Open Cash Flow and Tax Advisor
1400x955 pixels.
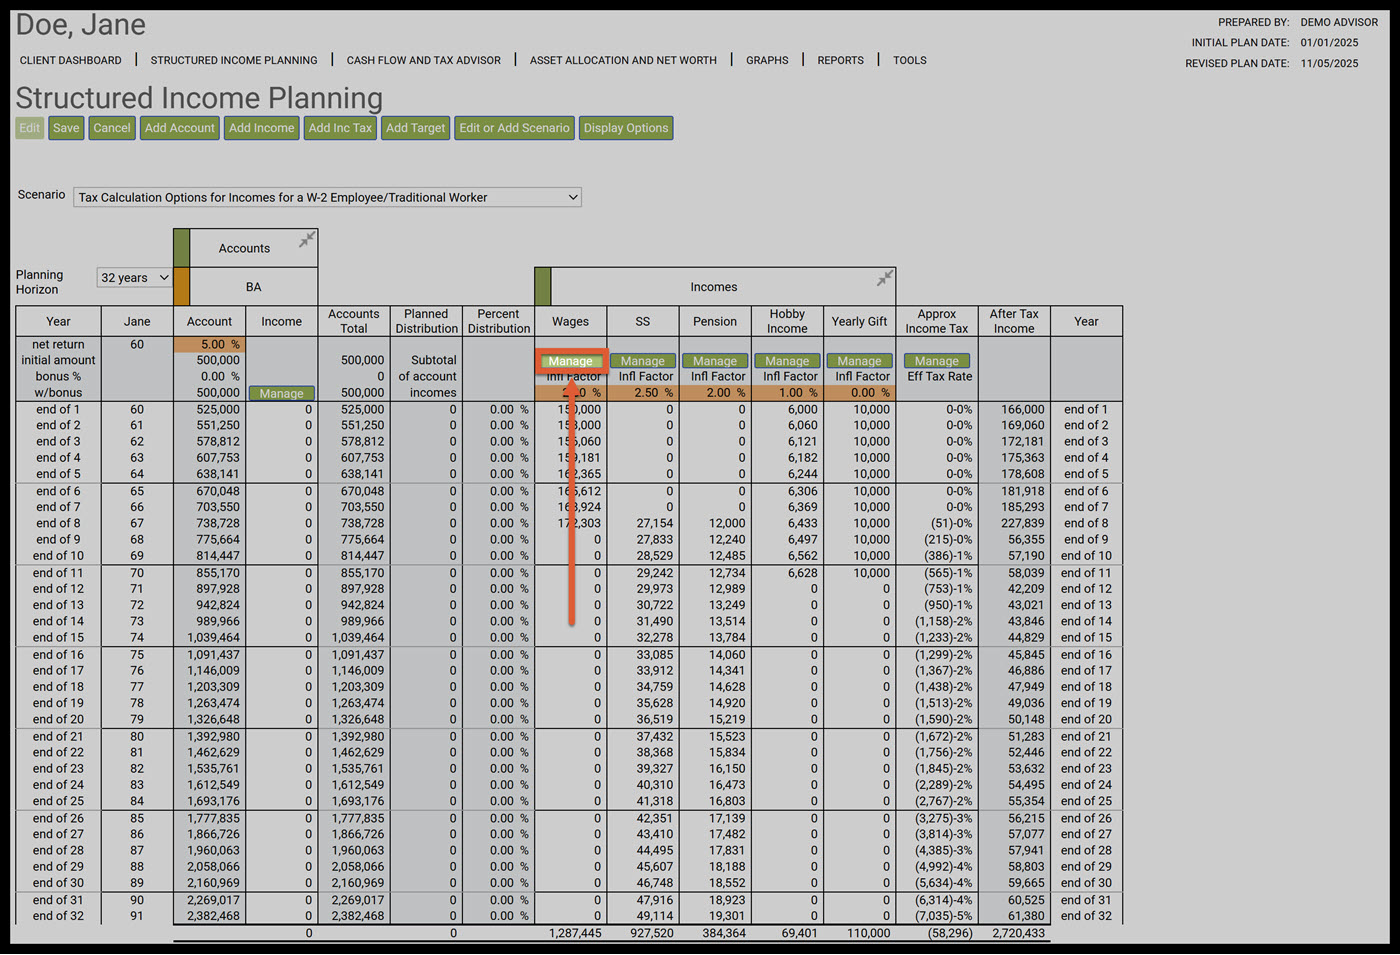(x=424, y=60)
